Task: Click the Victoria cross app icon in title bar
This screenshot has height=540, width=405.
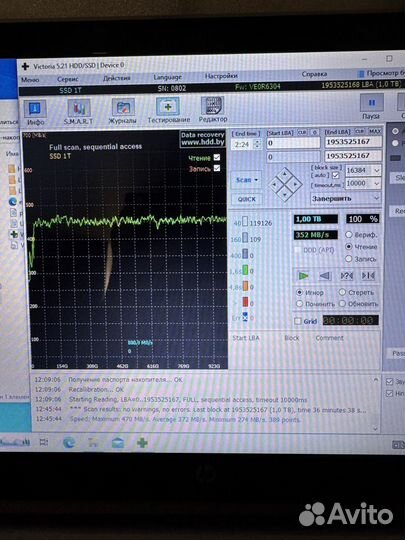Action: 25,66
